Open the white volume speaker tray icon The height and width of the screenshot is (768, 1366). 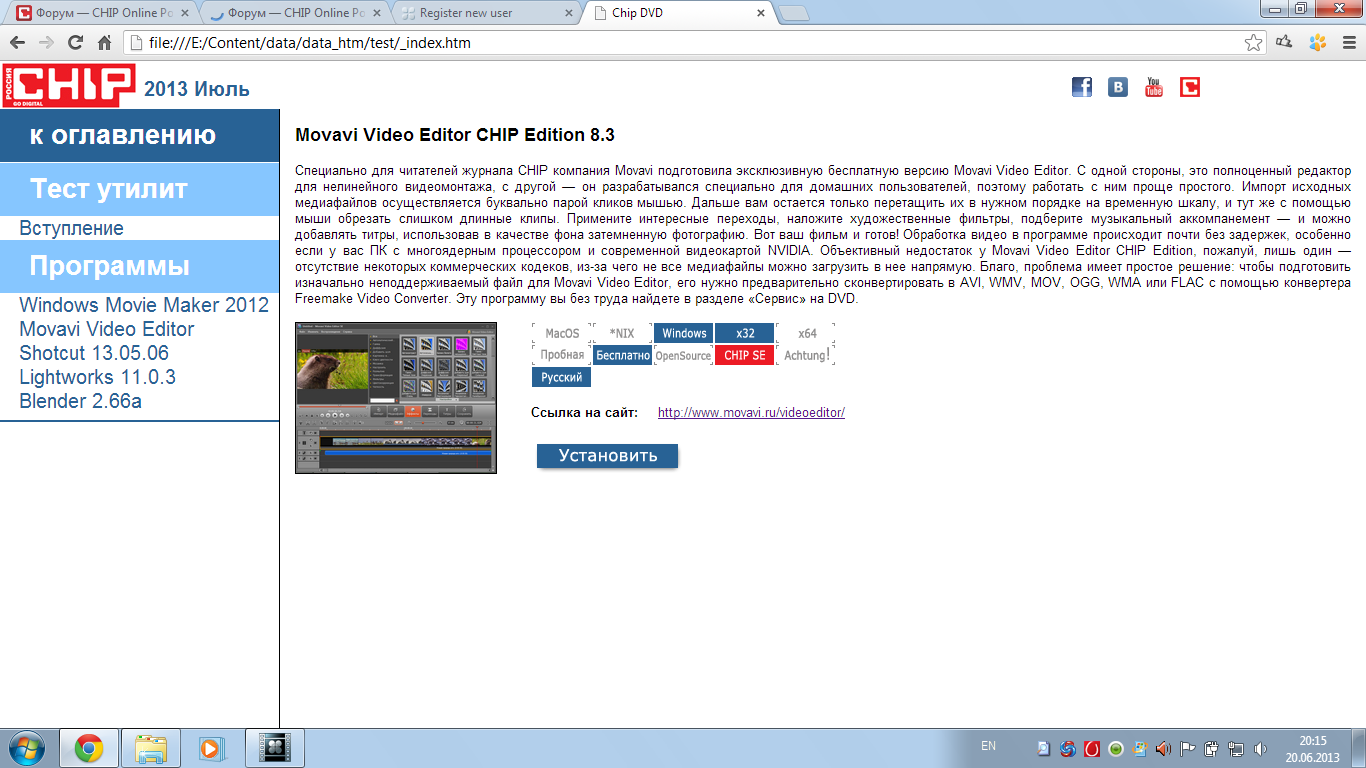1260,748
